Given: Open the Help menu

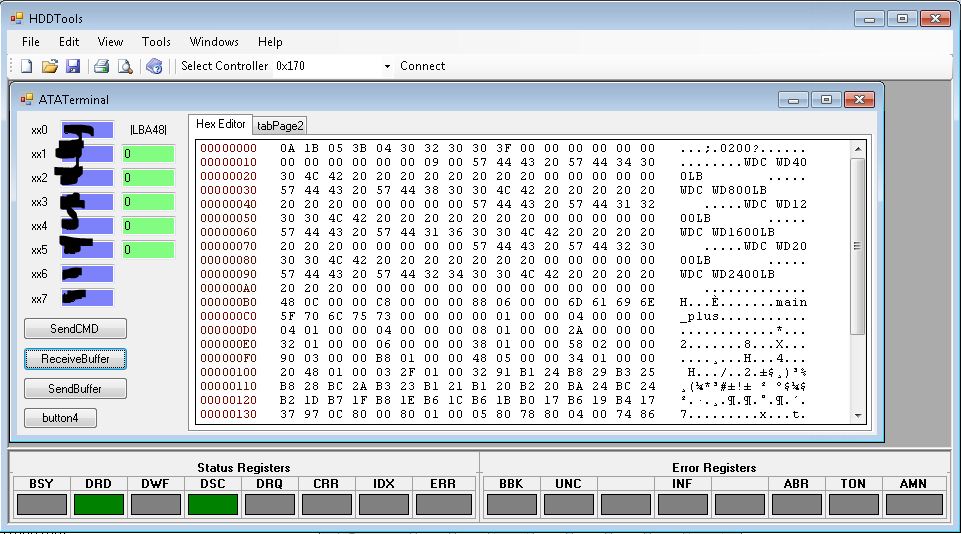Looking at the screenshot, I should pyautogui.click(x=270, y=42).
